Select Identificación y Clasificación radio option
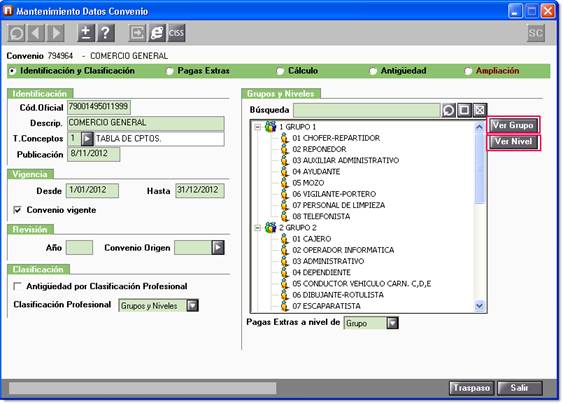Screen dimensions: 563x404 (13, 71)
